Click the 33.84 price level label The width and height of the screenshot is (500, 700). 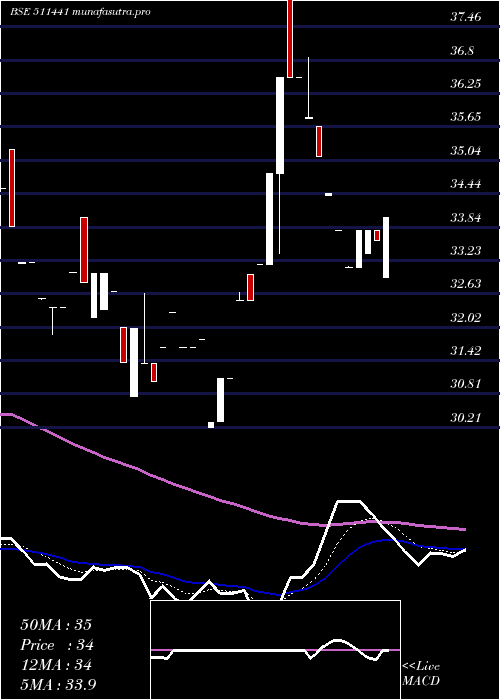[466, 218]
